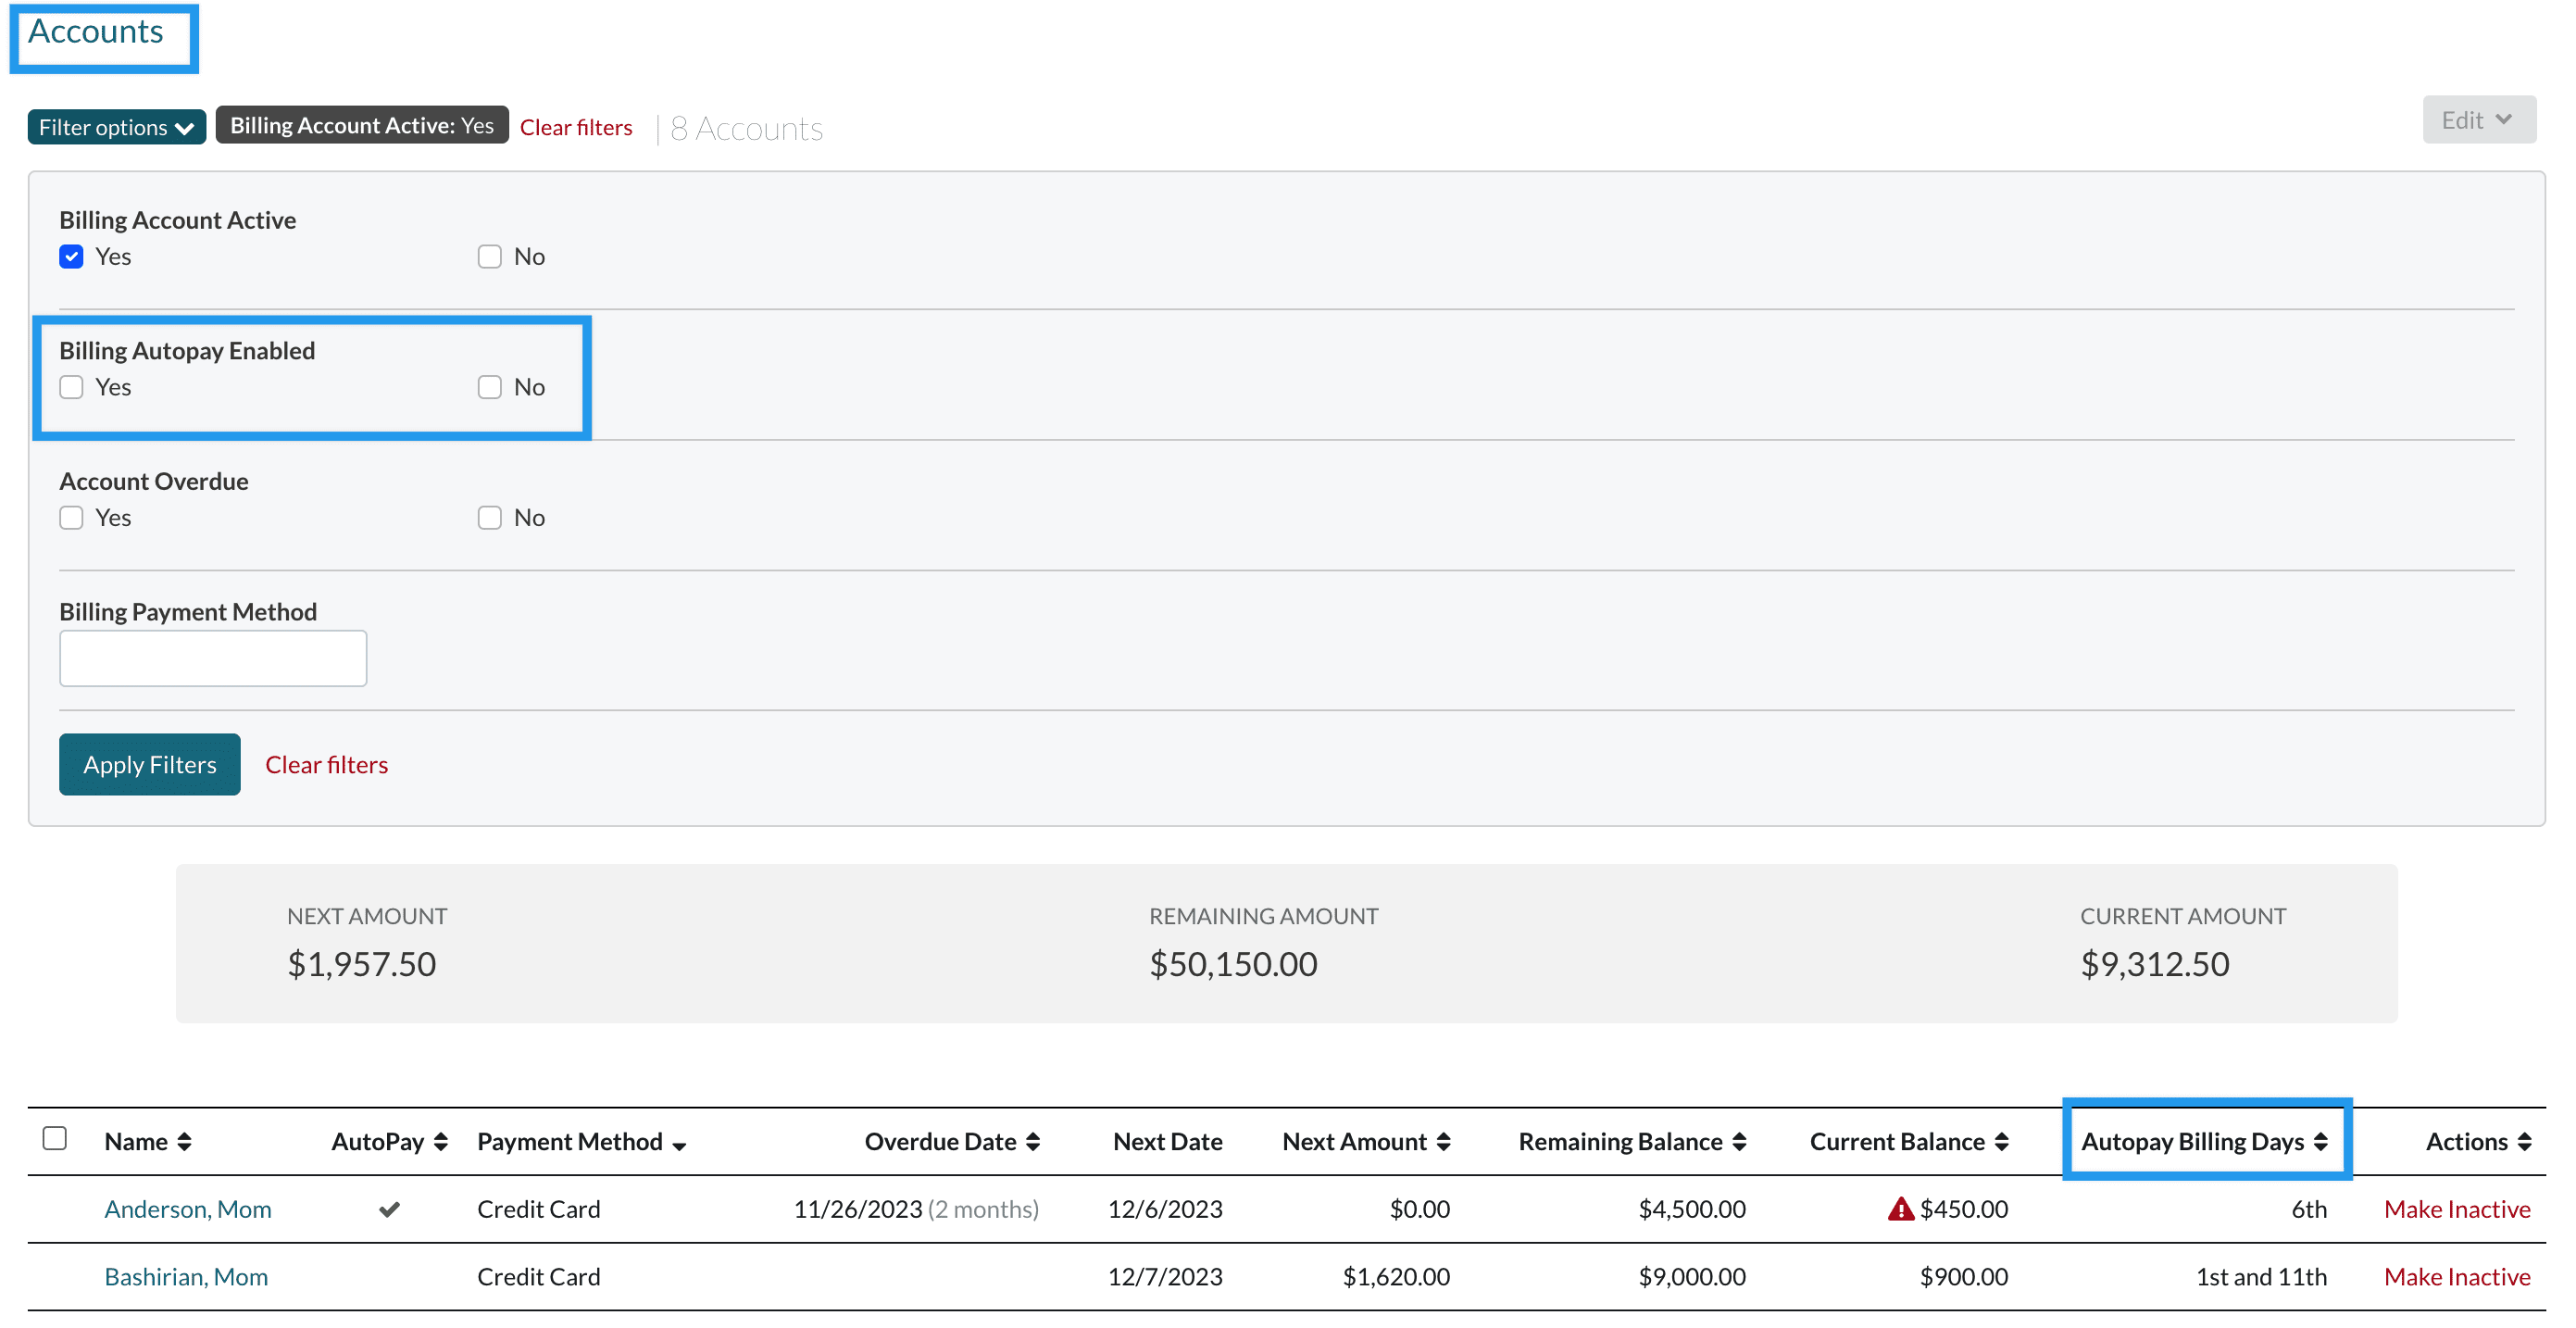Image resolution: width=2576 pixels, height=1328 pixels.
Task: Uncheck Yes under Billing Account Active
Action: pyautogui.click(x=71, y=256)
